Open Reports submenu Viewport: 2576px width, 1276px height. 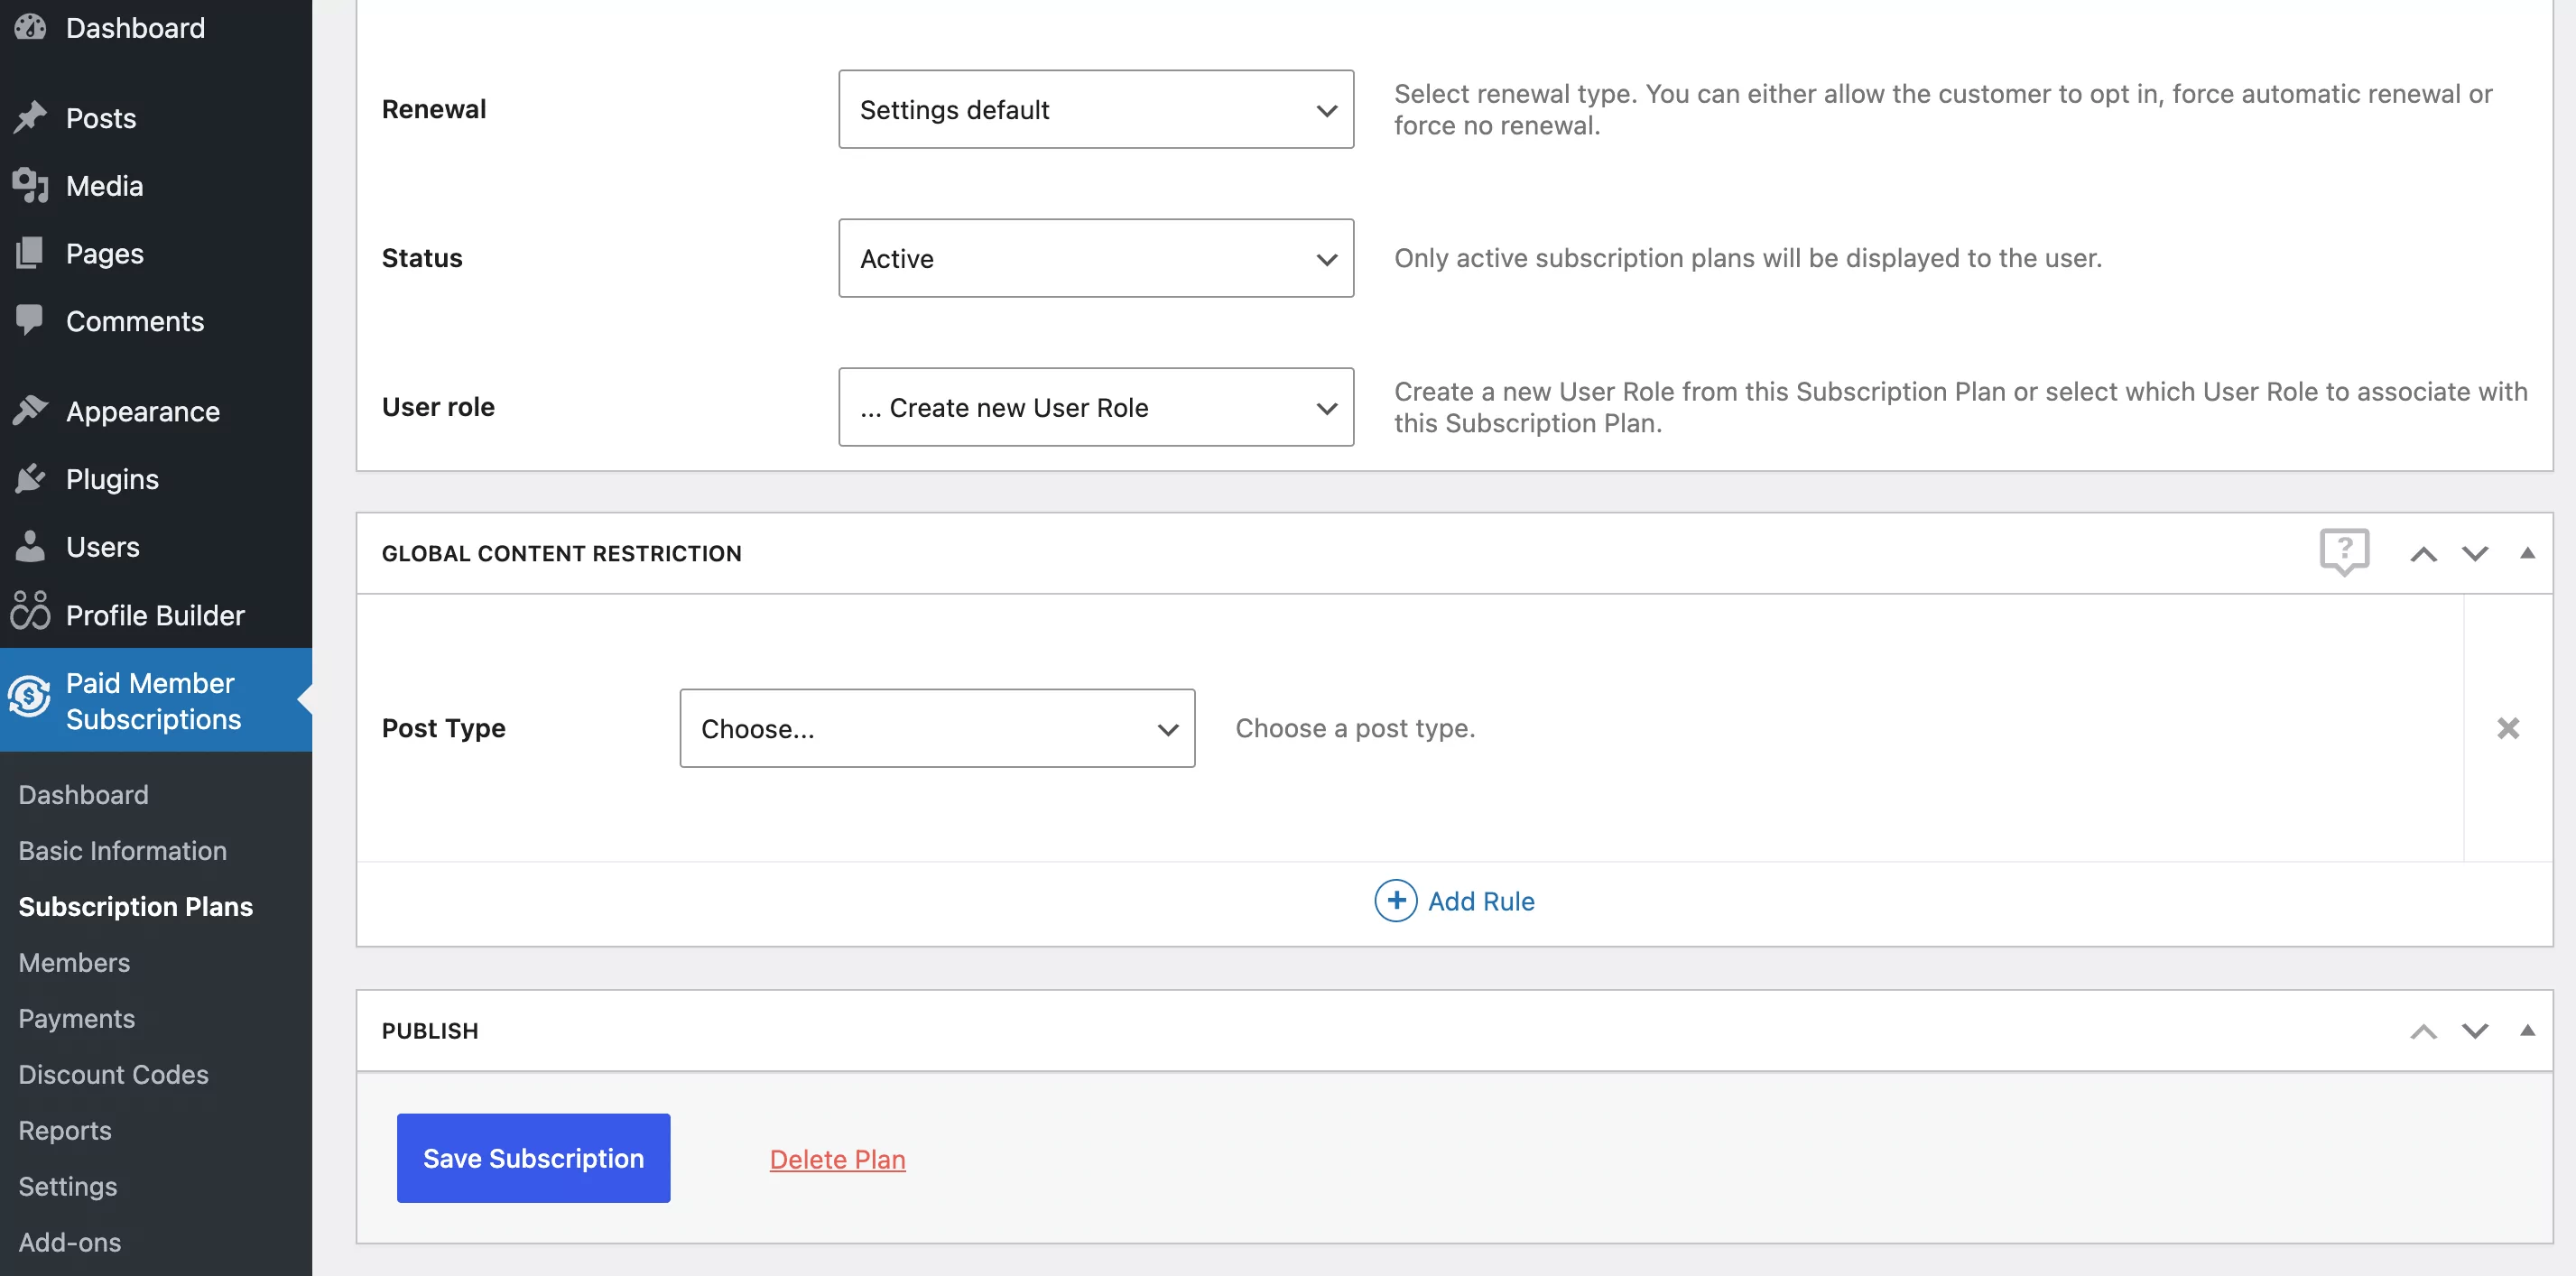pos(65,1131)
